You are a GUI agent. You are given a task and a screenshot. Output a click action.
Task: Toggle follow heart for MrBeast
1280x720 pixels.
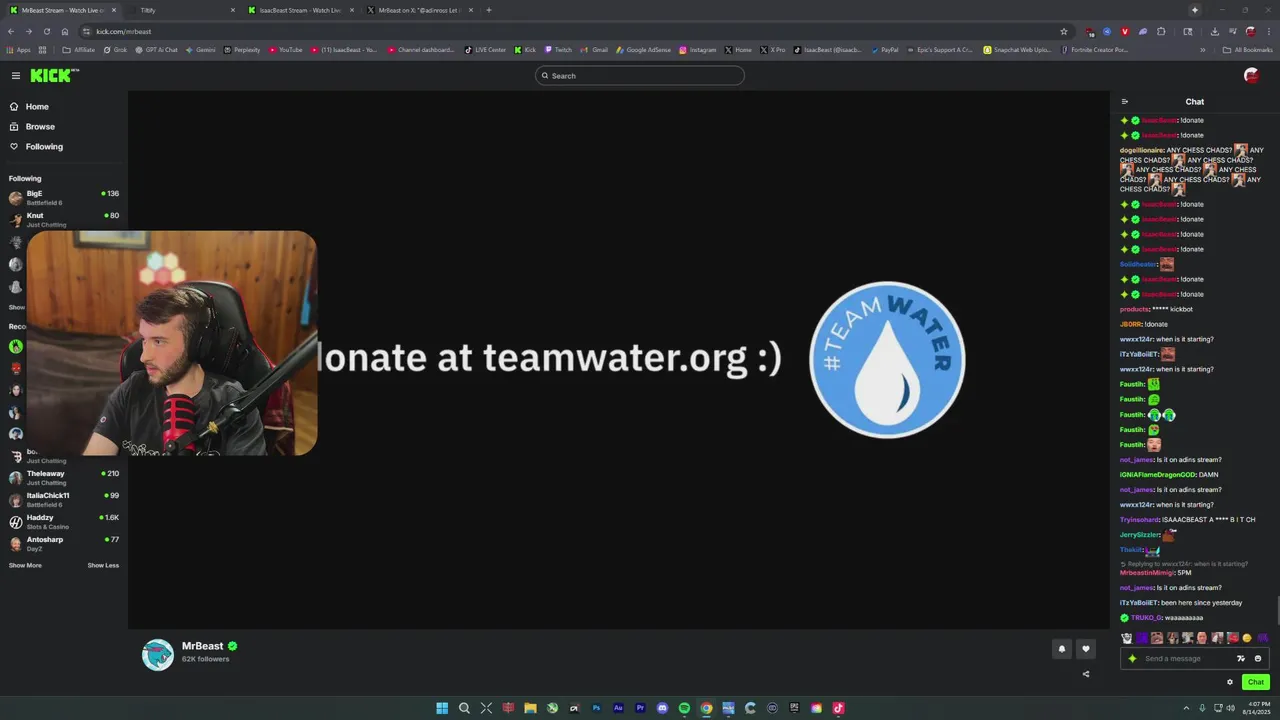(x=1086, y=649)
